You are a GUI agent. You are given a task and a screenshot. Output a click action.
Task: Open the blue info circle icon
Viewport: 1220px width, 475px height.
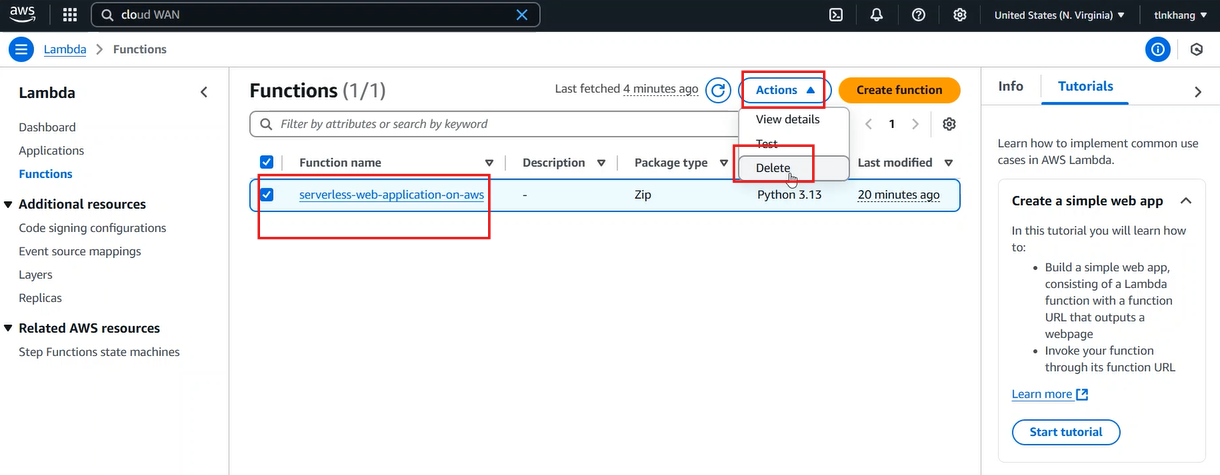click(x=1158, y=49)
